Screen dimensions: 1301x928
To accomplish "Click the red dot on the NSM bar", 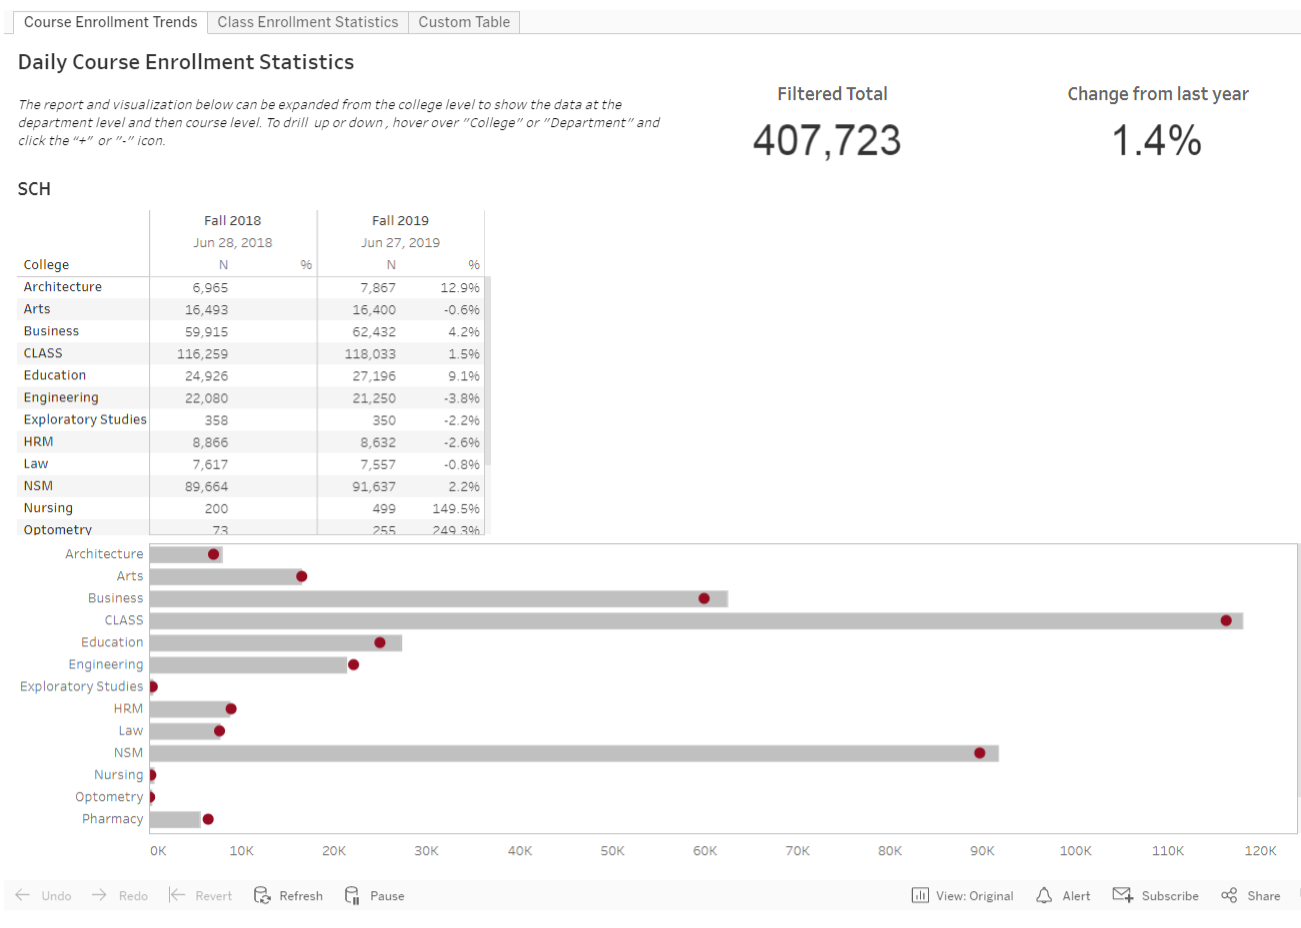I will 980,753.
